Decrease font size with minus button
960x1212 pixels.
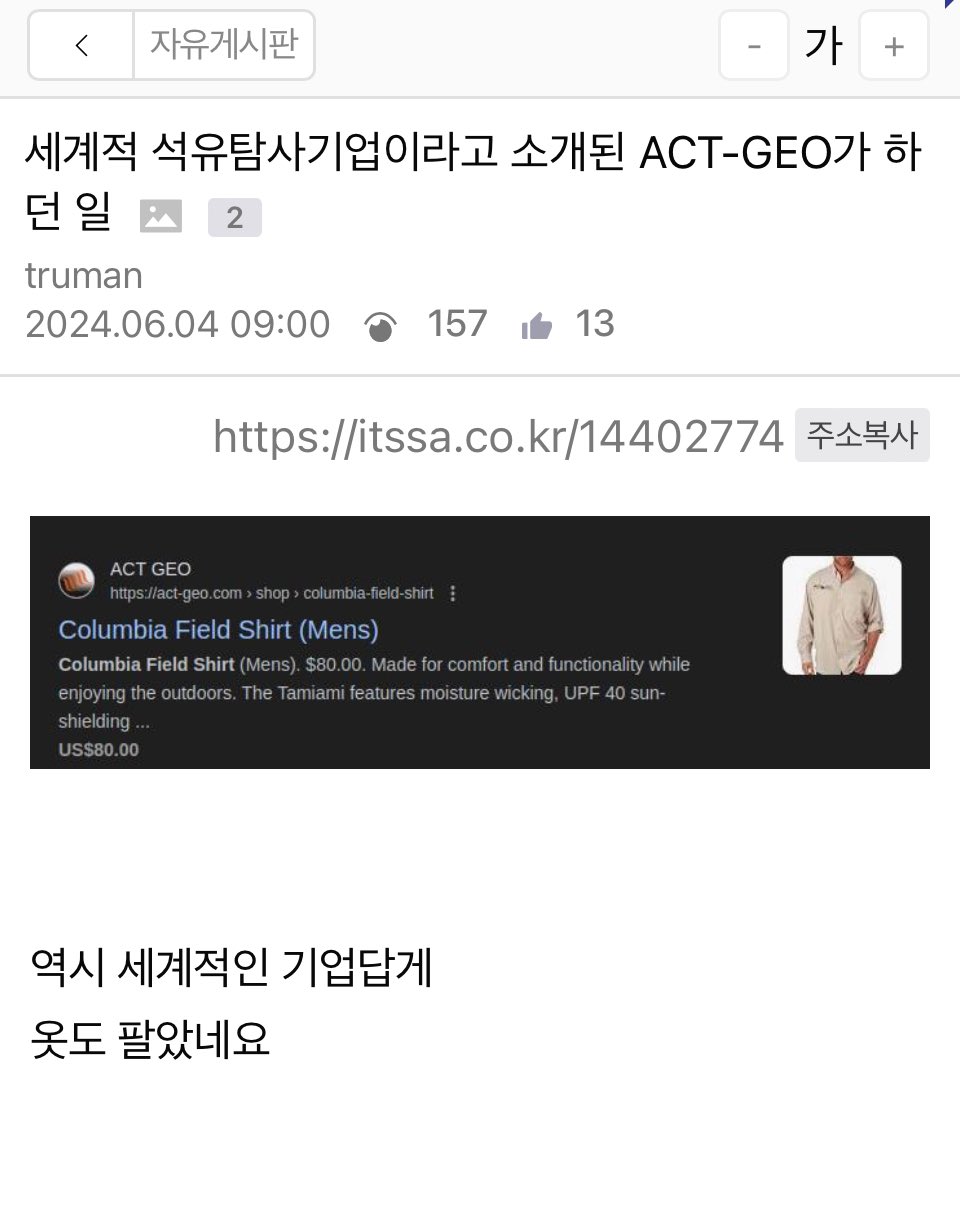coord(754,46)
